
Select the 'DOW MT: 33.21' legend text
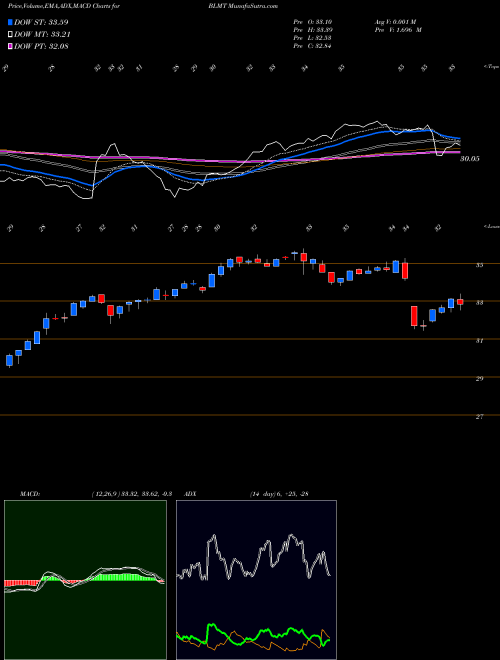[42, 35]
